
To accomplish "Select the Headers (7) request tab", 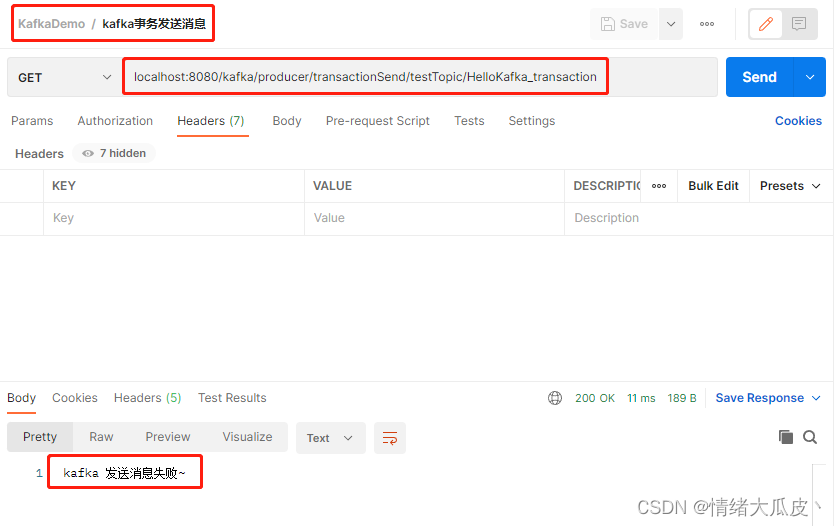I will pyautogui.click(x=211, y=121).
